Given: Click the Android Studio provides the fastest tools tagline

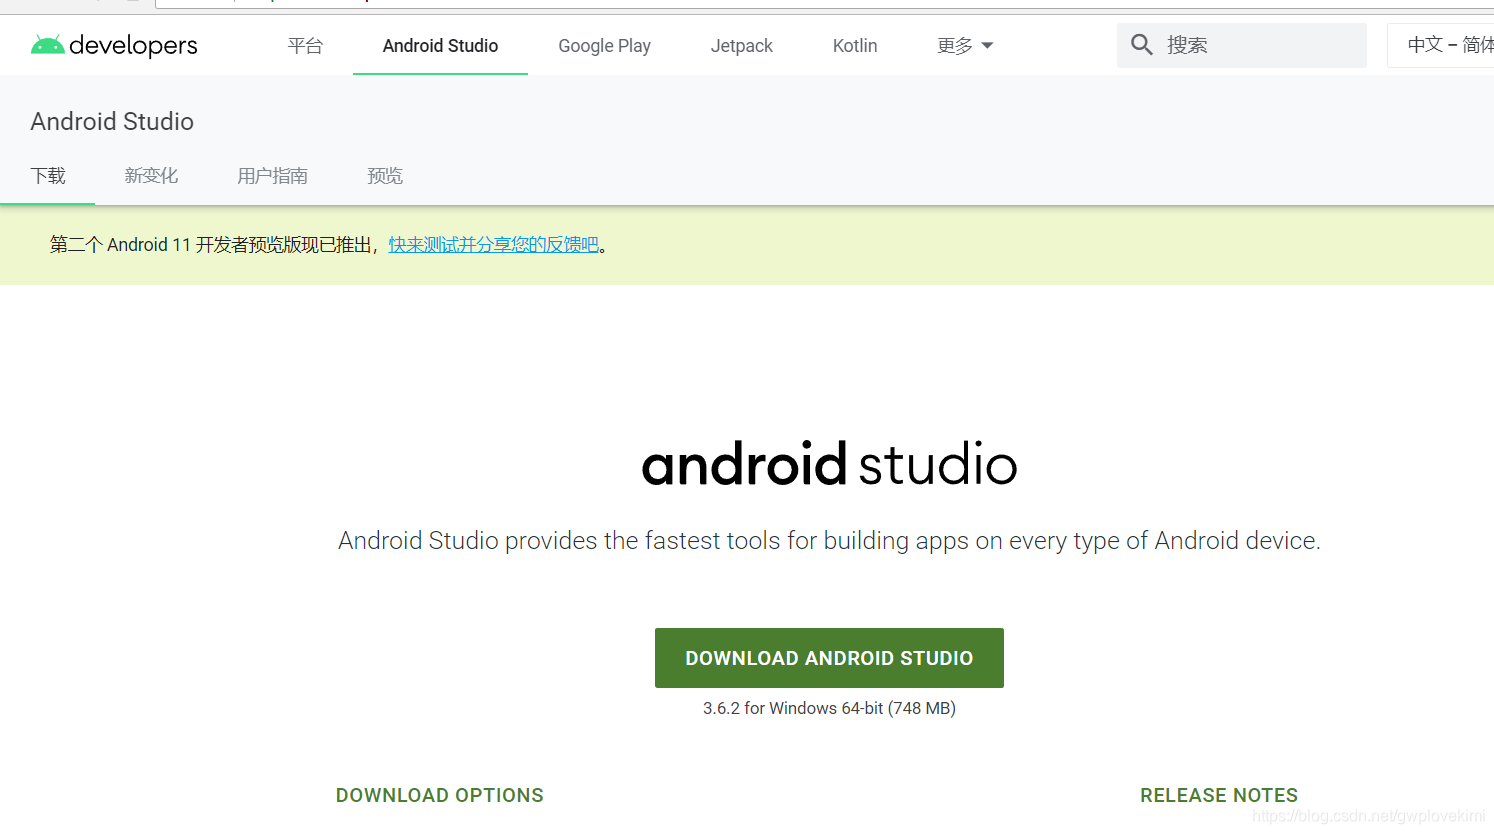Looking at the screenshot, I should [x=829, y=541].
